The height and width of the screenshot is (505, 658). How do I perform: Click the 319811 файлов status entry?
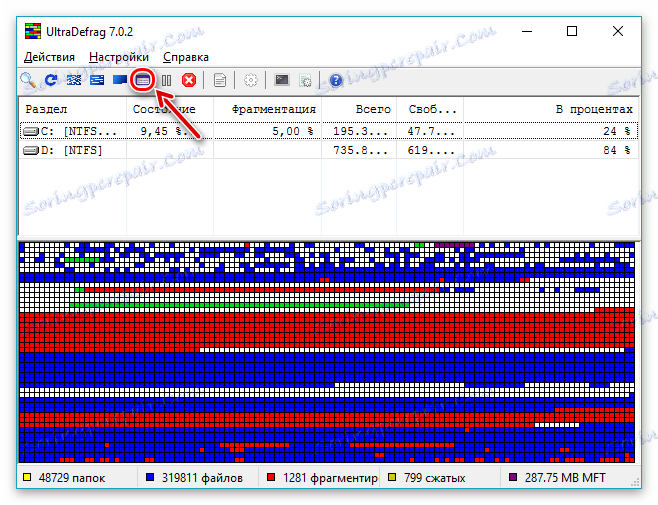point(202,478)
